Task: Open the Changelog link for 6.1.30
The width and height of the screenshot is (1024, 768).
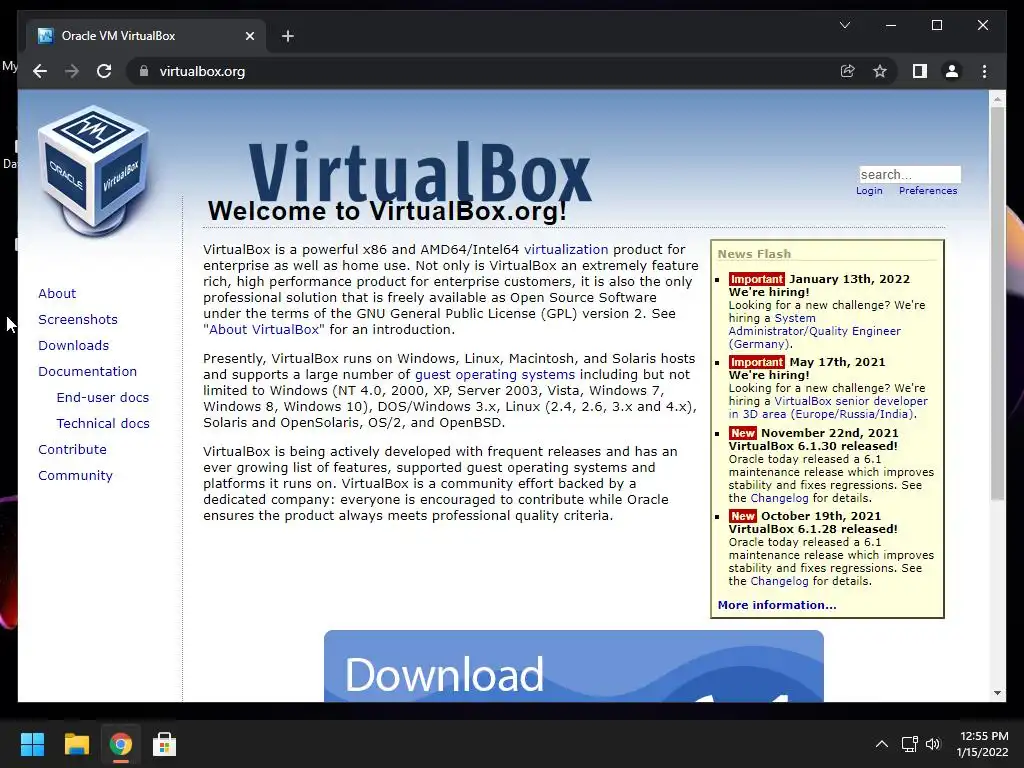Action: click(x=779, y=498)
